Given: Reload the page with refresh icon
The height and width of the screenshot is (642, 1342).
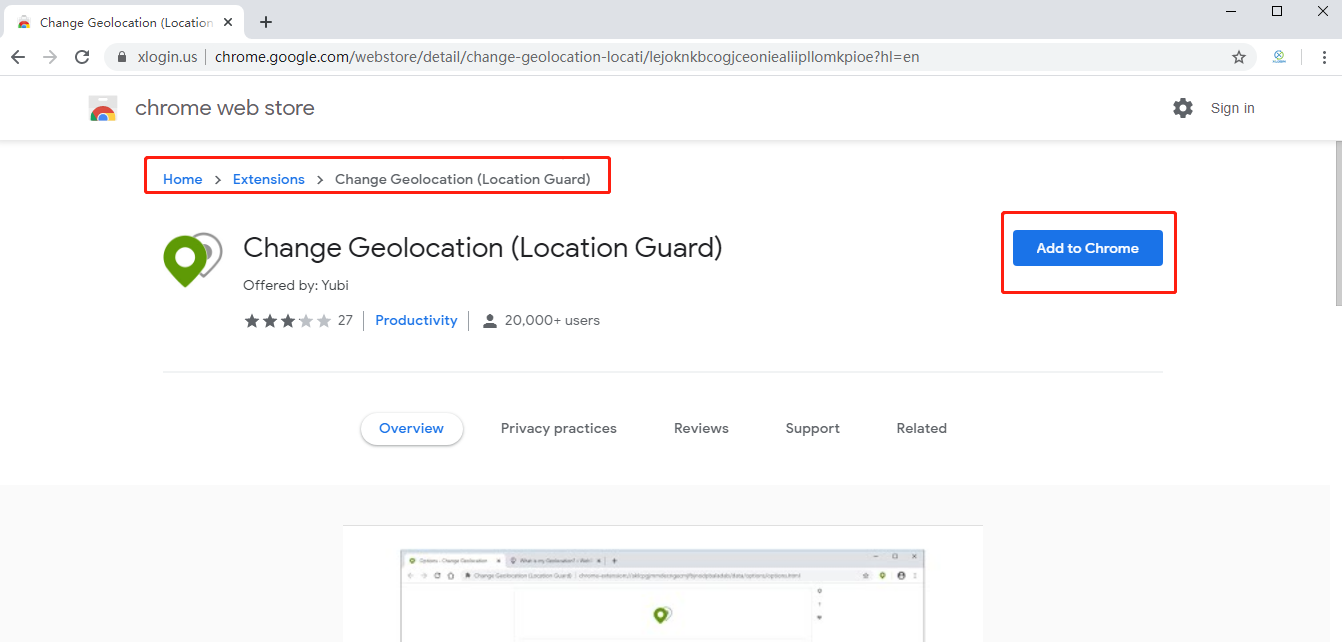Looking at the screenshot, I should pyautogui.click(x=82, y=57).
